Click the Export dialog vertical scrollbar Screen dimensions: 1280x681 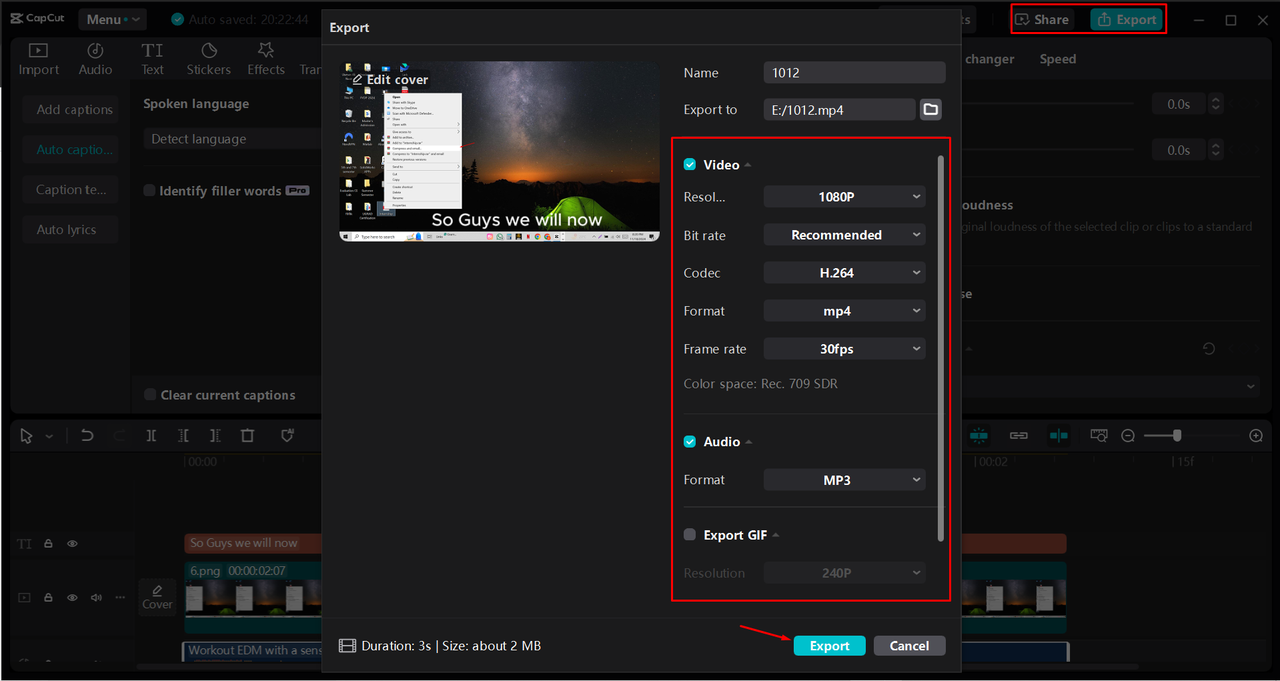pyautogui.click(x=940, y=348)
